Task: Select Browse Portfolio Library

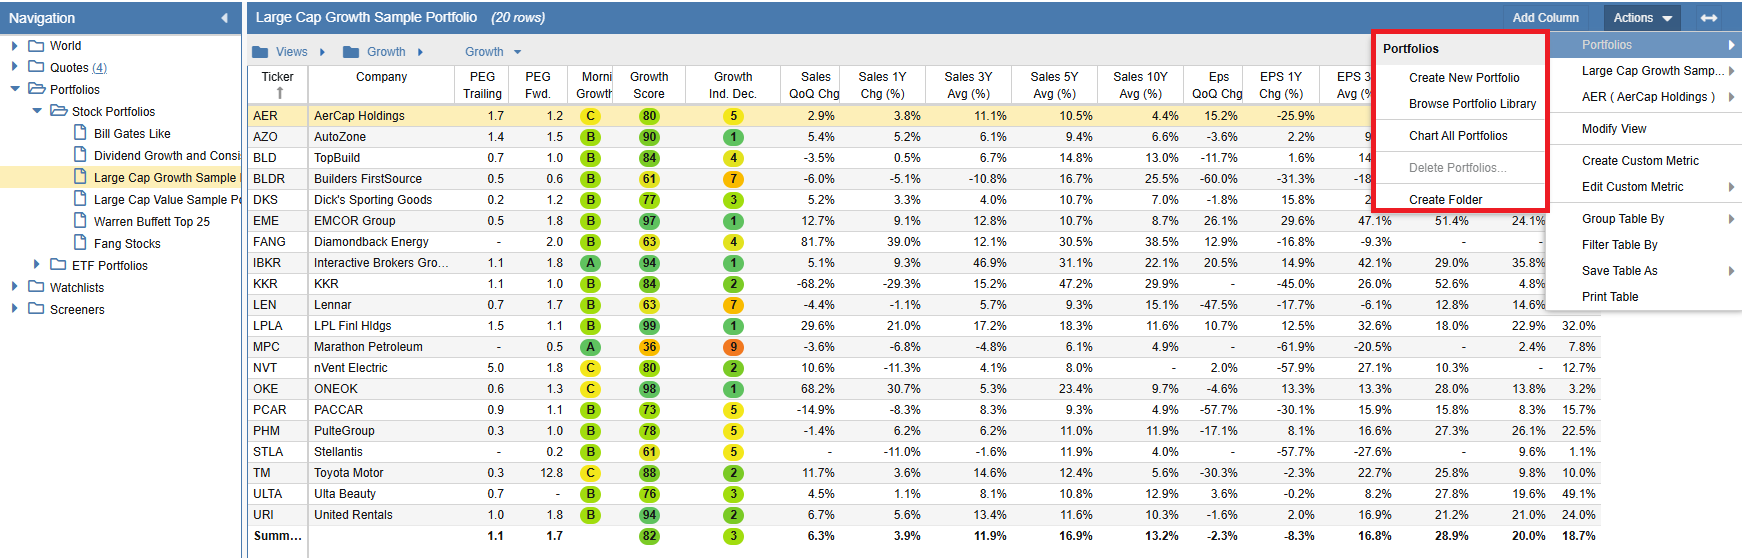Action: tap(1472, 104)
